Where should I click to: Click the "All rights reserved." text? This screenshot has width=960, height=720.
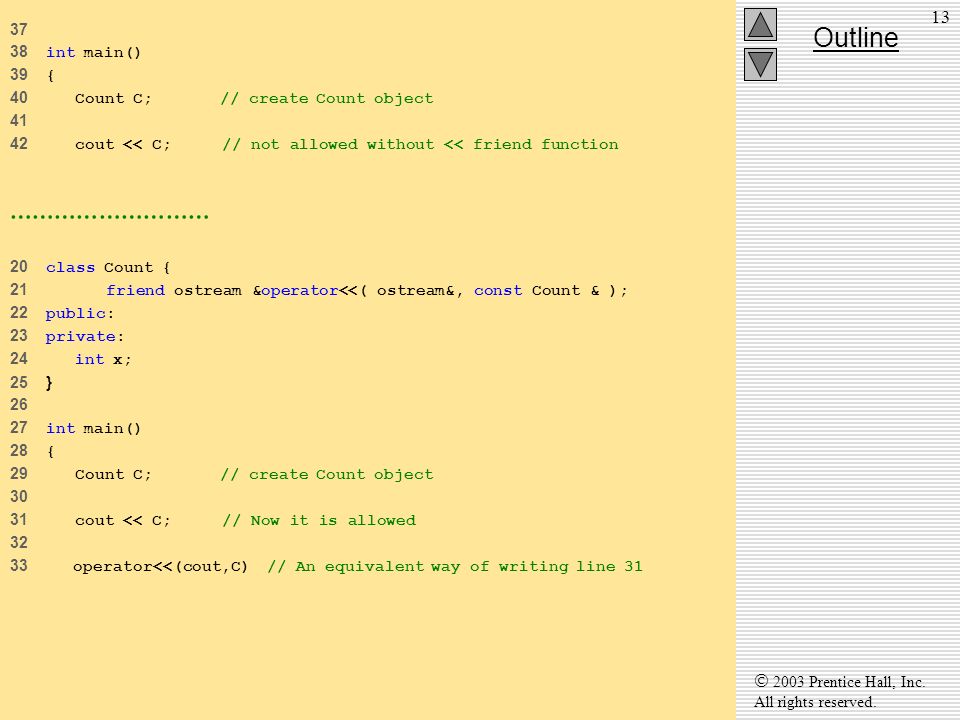point(815,702)
